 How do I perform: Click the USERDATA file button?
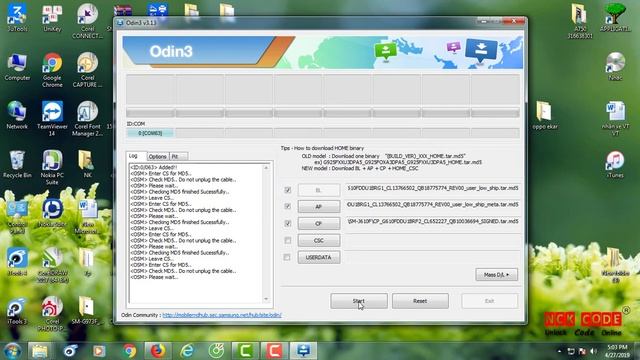(319, 257)
